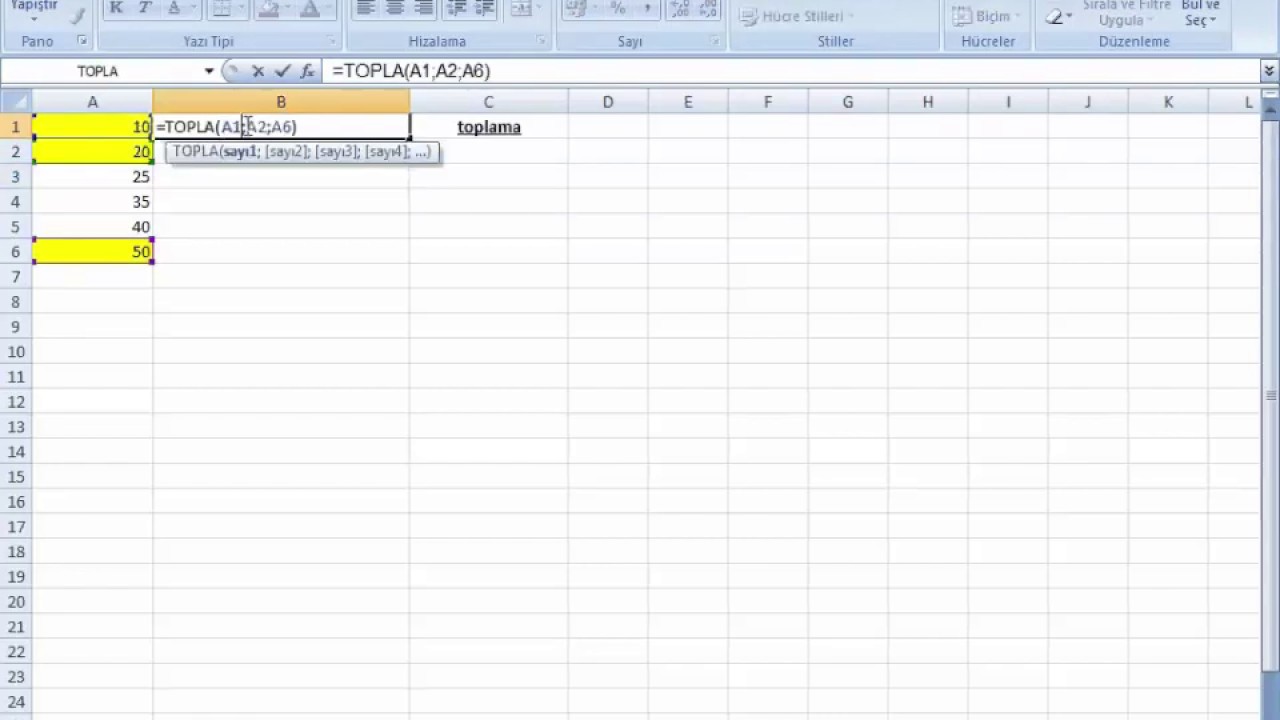Cancel the formula with the X icon
This screenshot has width=1280, height=720.
[258, 71]
